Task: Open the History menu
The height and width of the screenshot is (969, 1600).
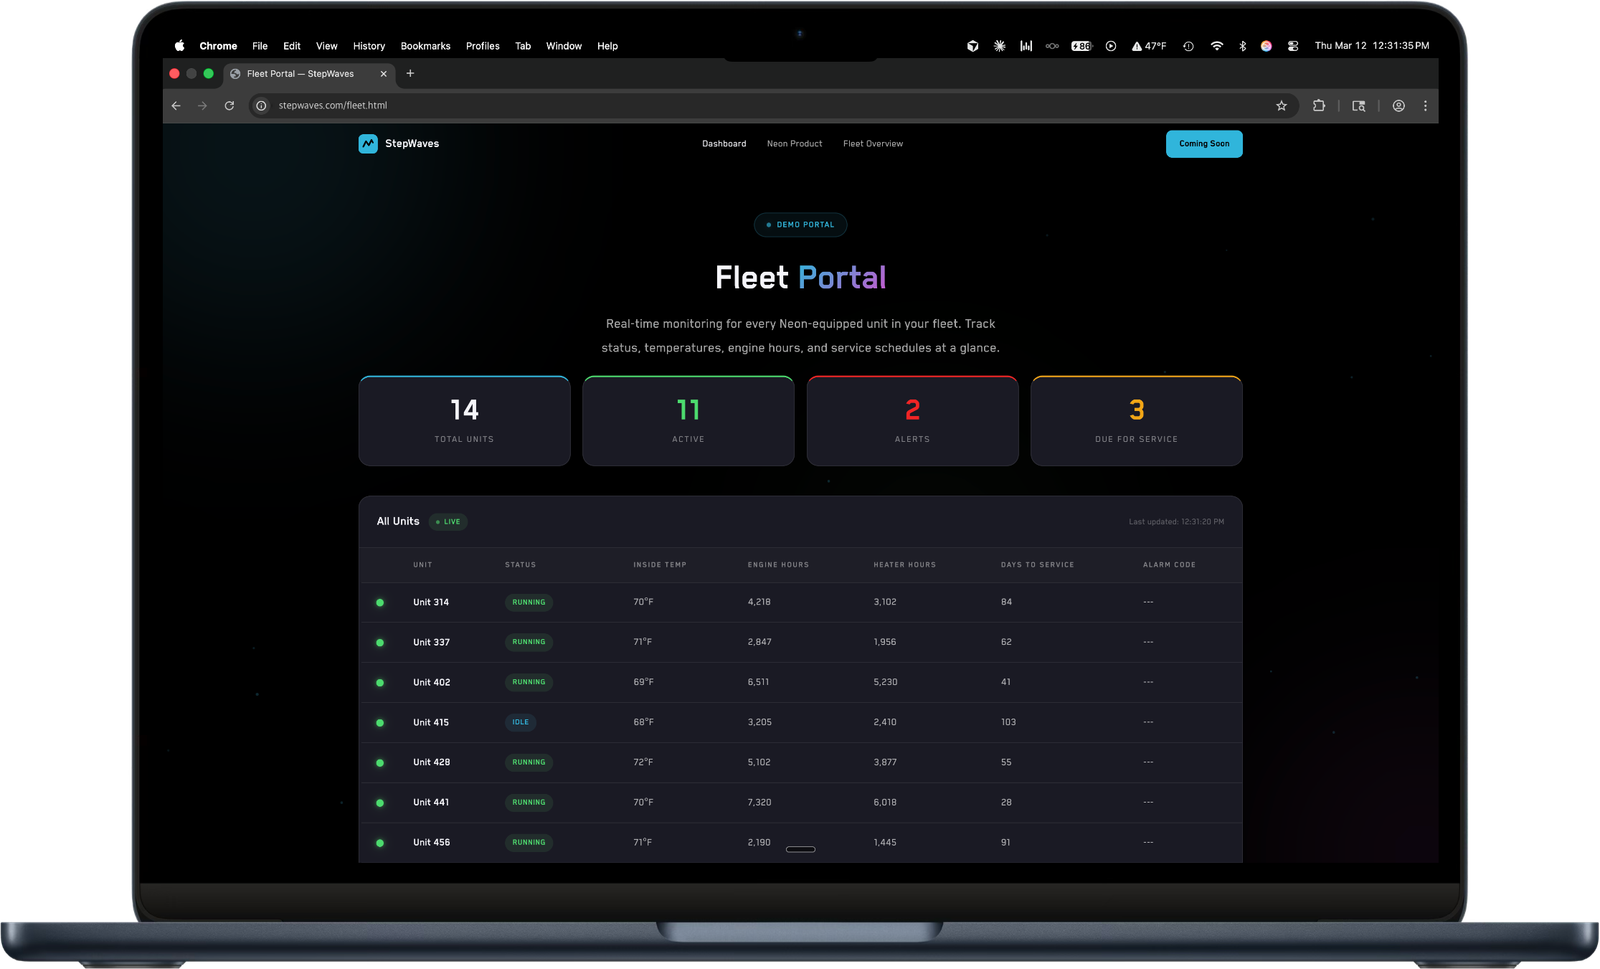Action: point(368,45)
